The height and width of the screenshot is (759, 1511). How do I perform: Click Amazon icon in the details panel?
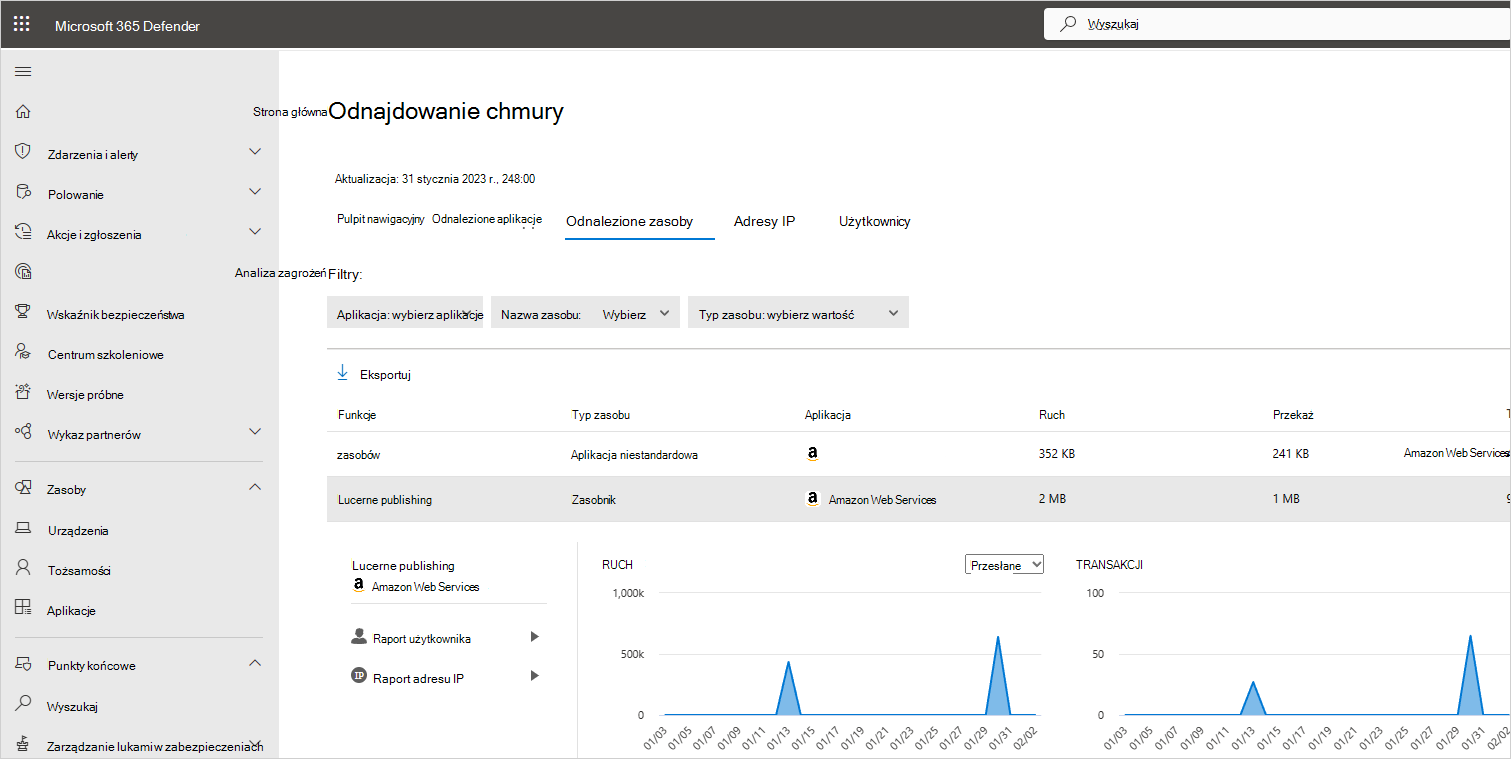coord(359,586)
